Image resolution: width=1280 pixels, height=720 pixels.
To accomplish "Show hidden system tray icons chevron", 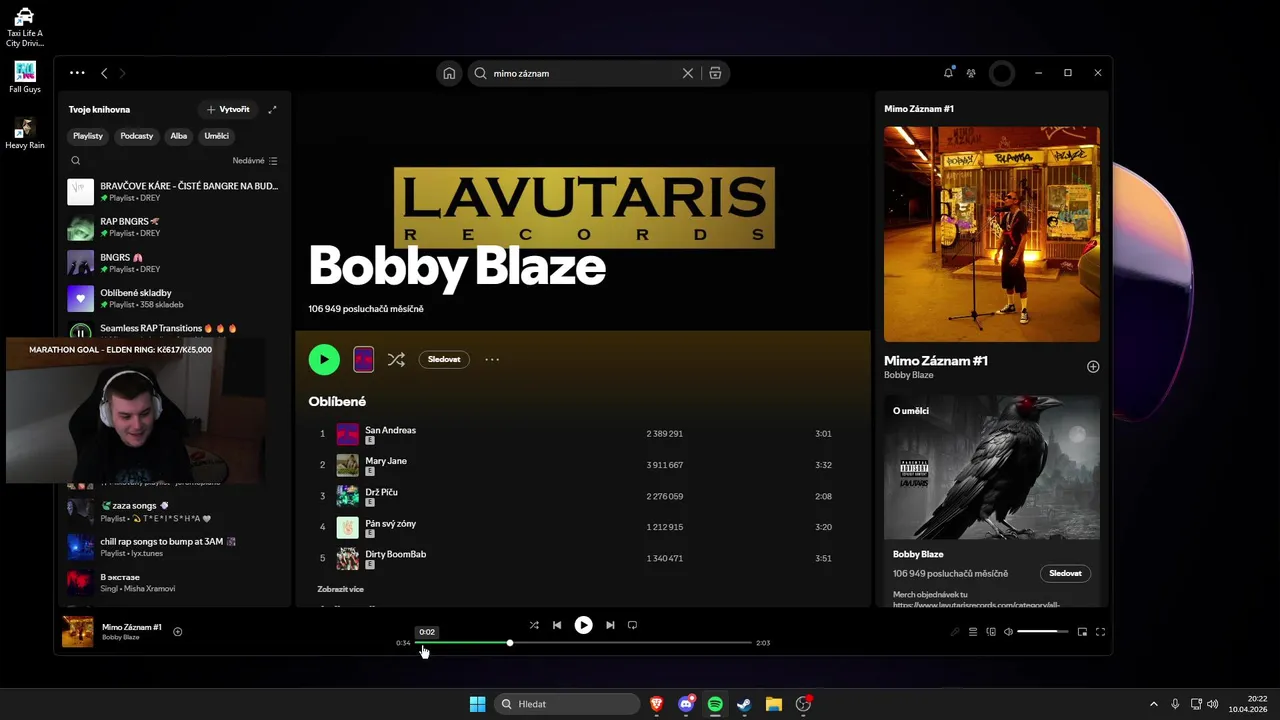I will pos(1153,704).
